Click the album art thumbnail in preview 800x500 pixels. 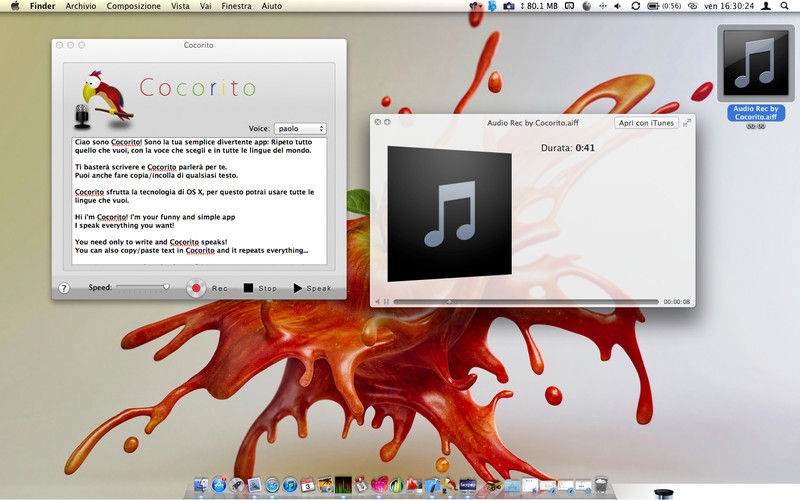pos(449,214)
